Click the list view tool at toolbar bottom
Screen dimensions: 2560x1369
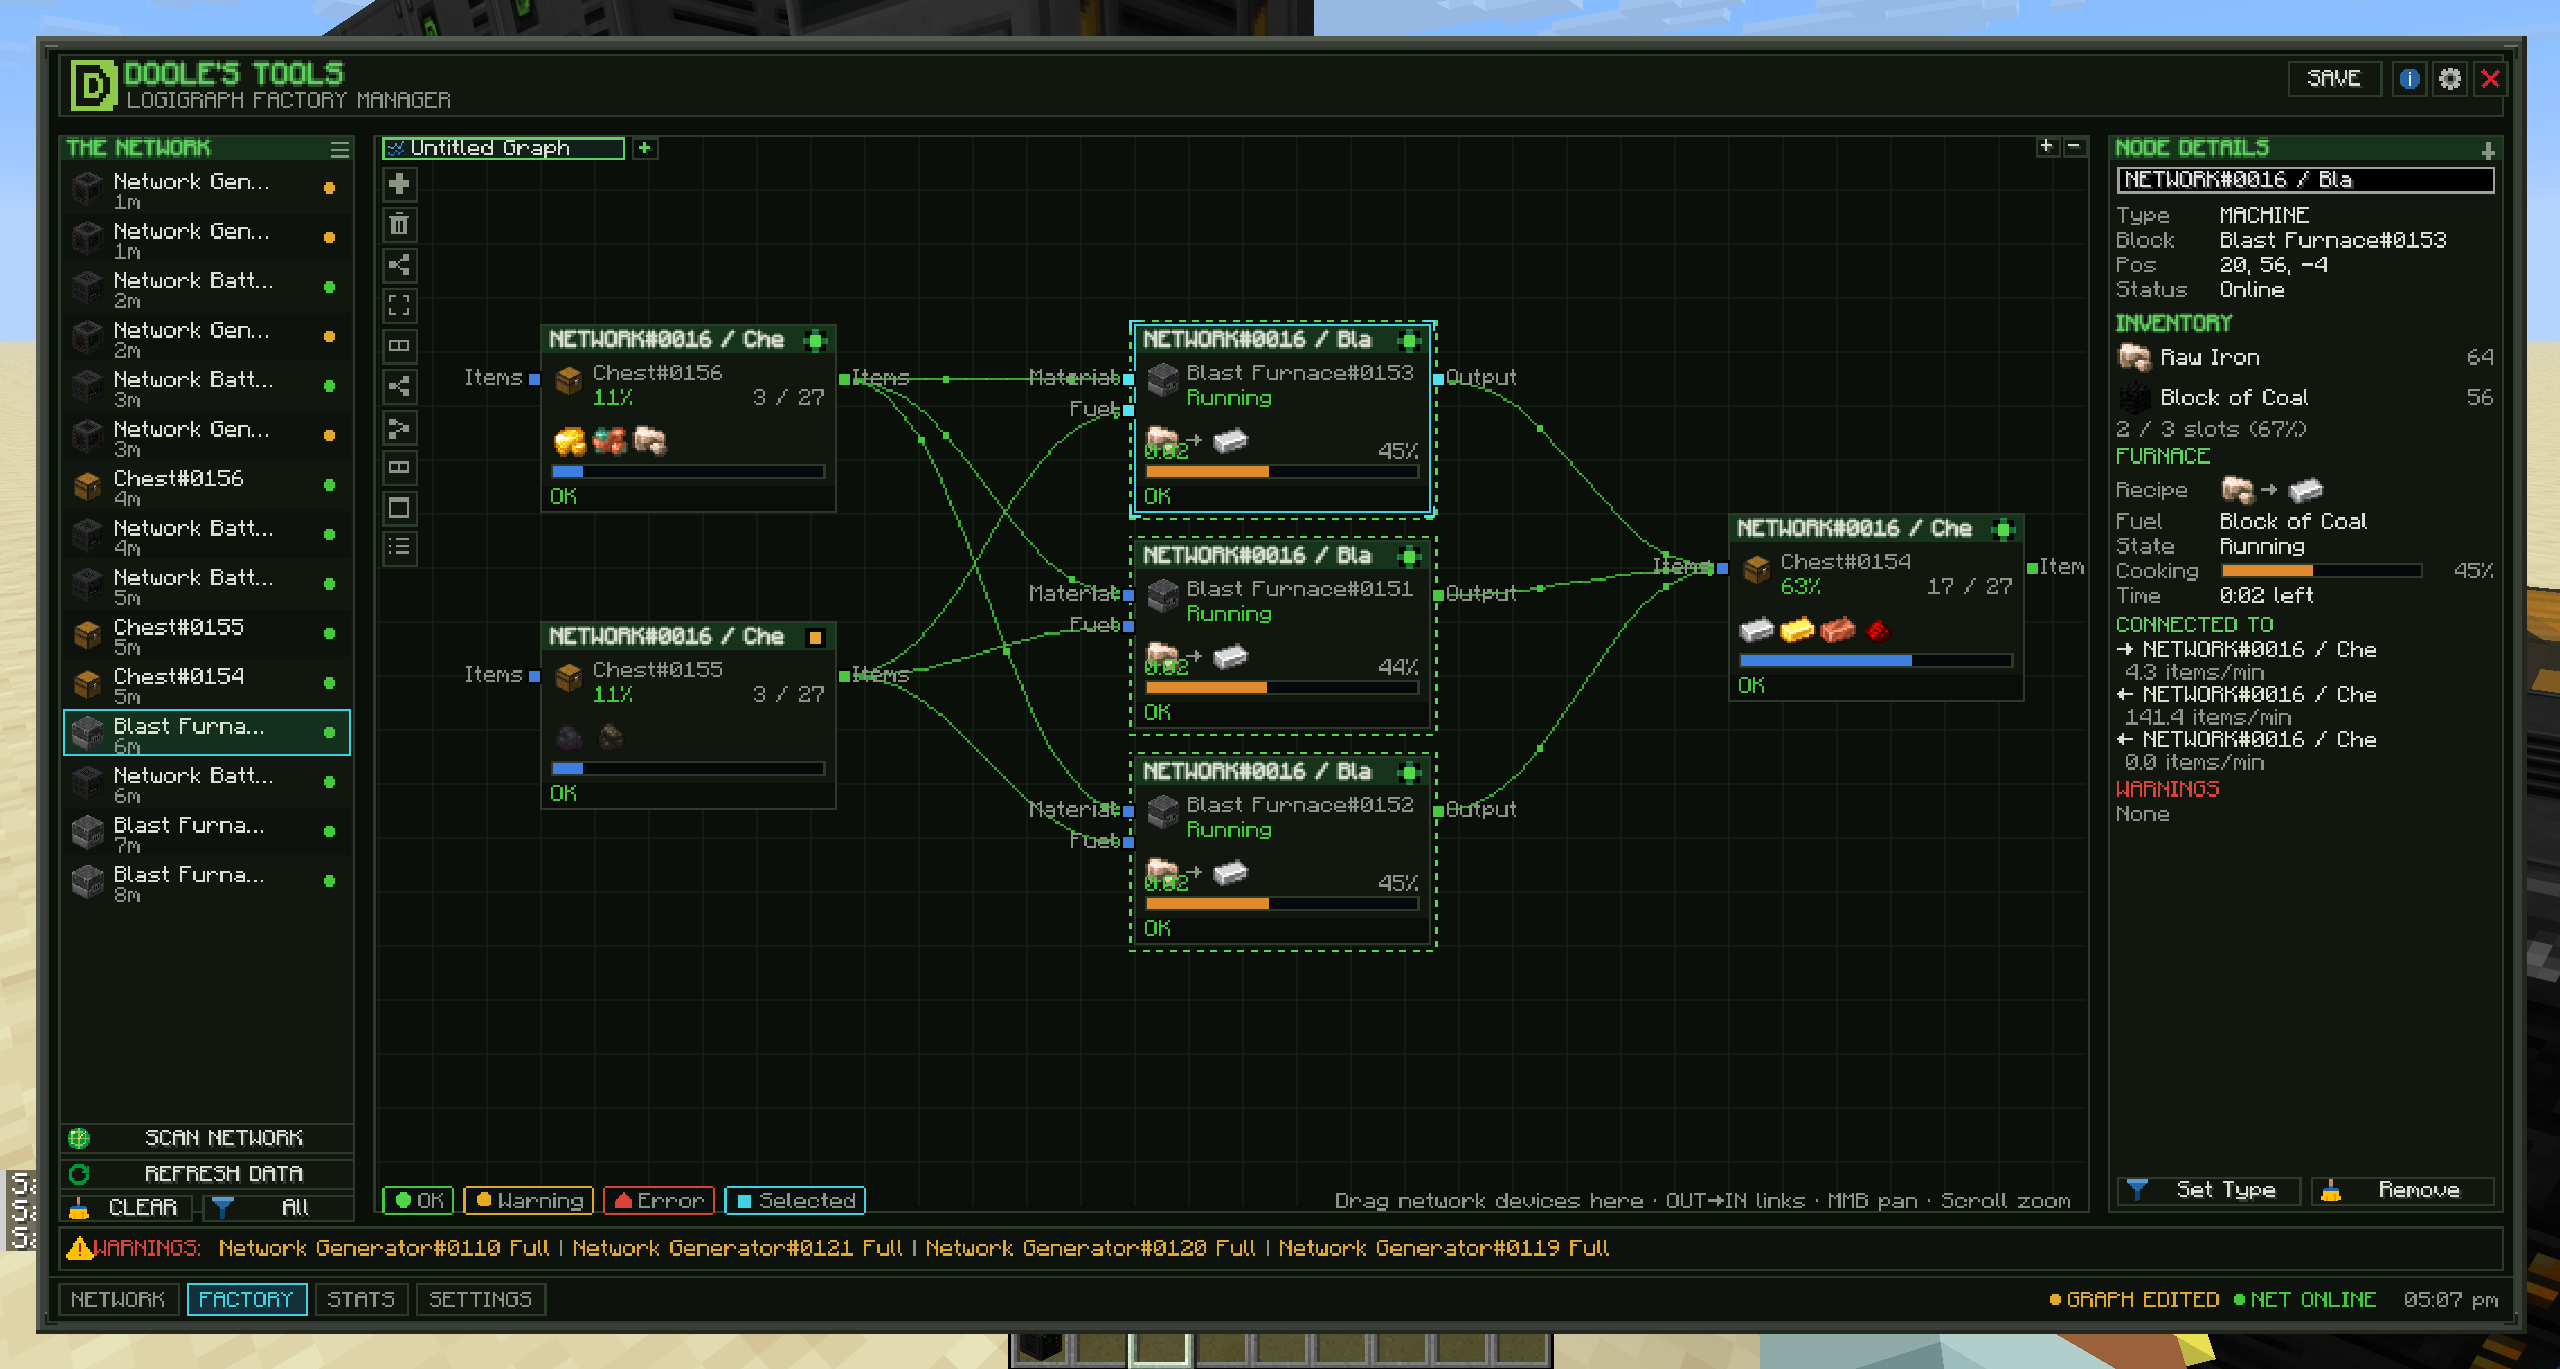[x=399, y=547]
